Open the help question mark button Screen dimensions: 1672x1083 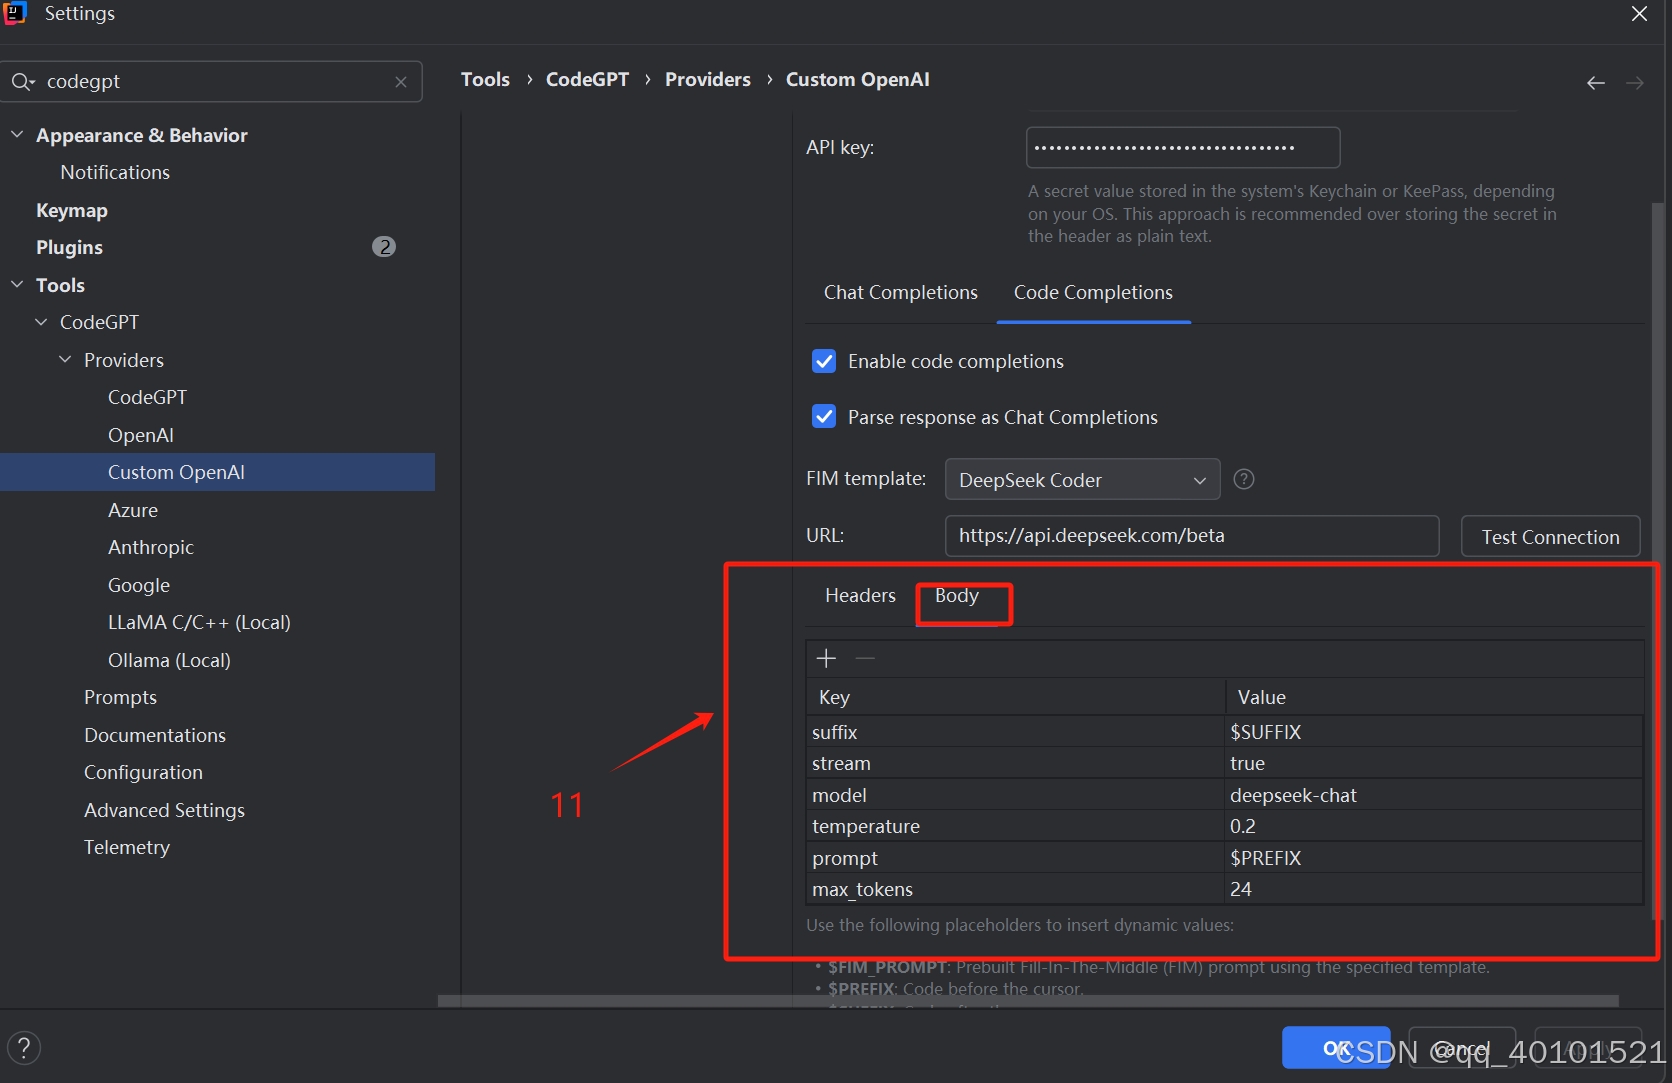24,1048
